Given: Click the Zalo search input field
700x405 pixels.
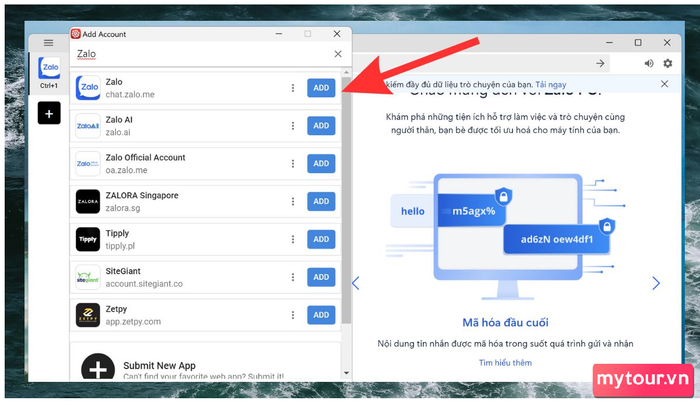Looking at the screenshot, I should (x=203, y=54).
